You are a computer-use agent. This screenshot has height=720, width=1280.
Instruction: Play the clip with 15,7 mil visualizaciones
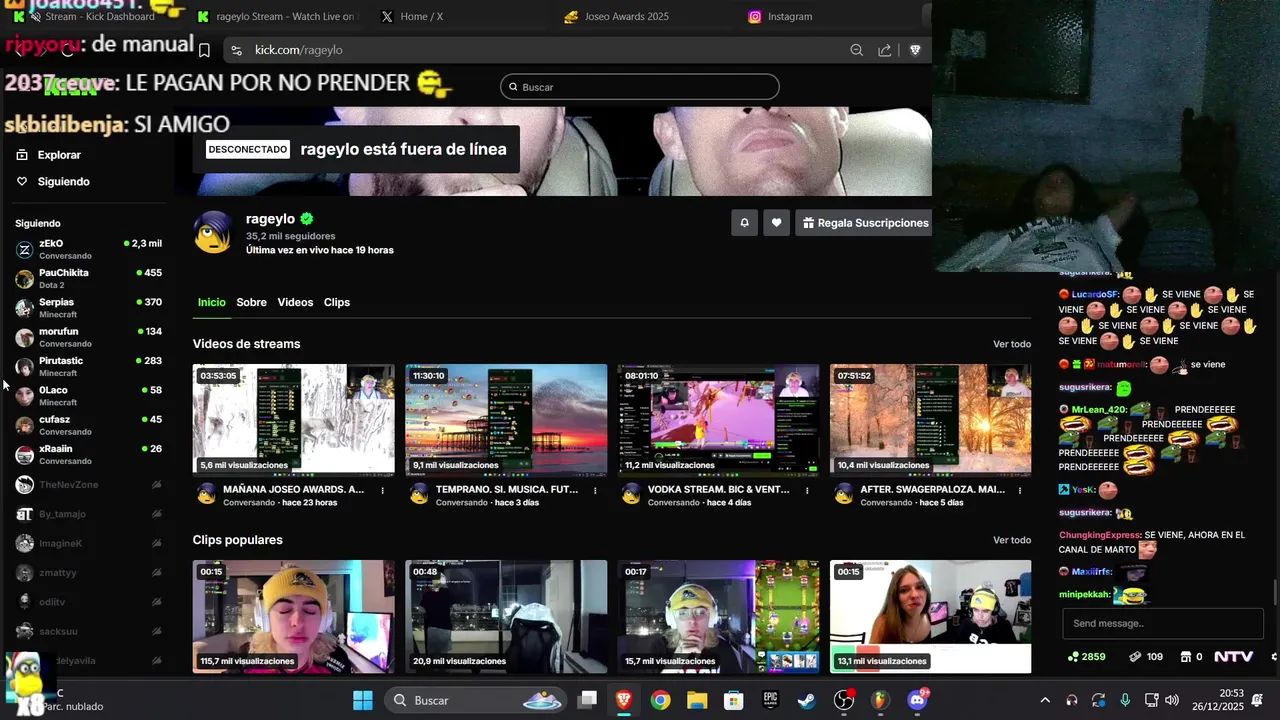[x=718, y=616]
